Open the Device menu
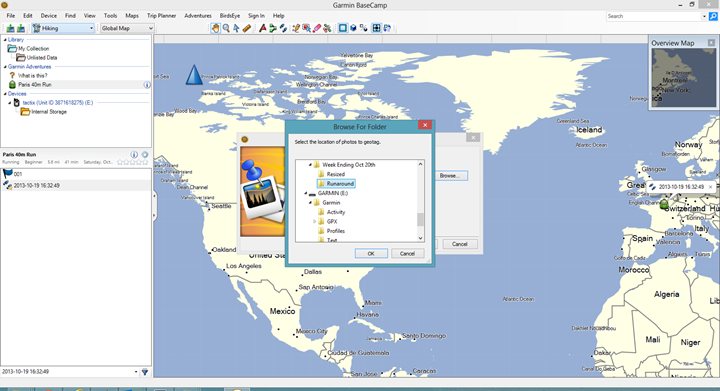 (48, 16)
